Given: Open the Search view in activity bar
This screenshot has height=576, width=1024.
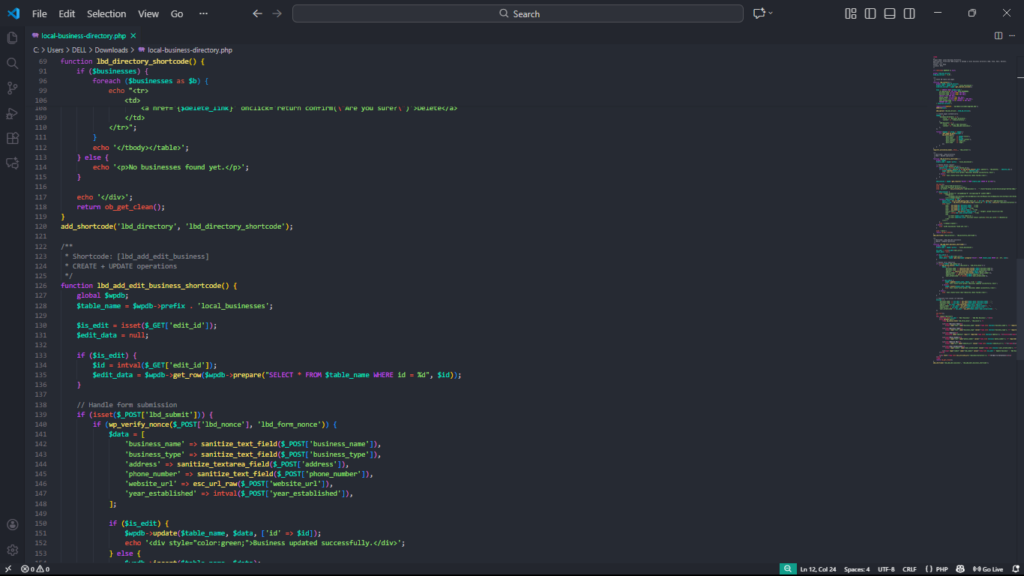Looking at the screenshot, I should coord(13,62).
